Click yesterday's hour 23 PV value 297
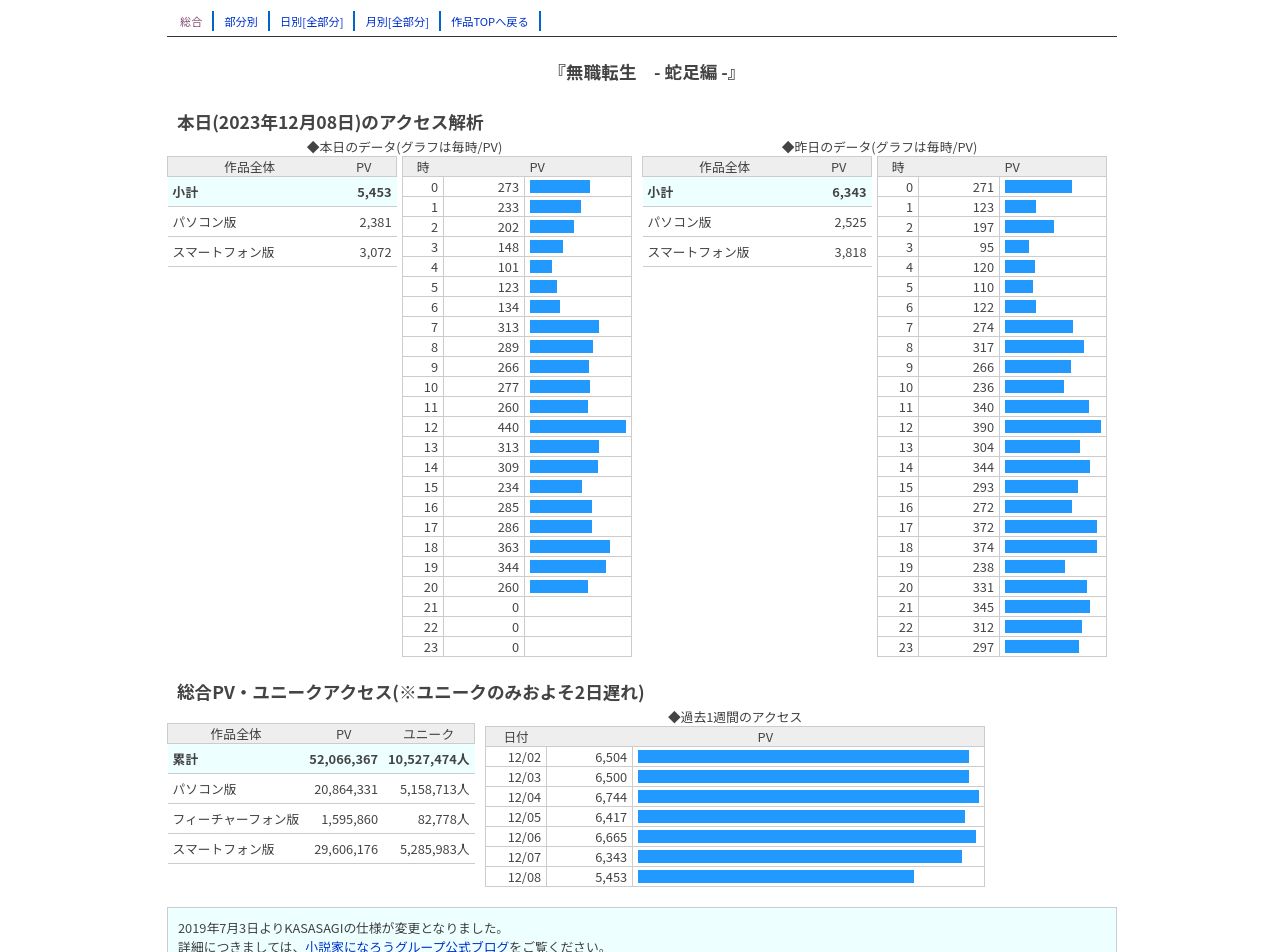The height and width of the screenshot is (952, 1284). point(983,647)
